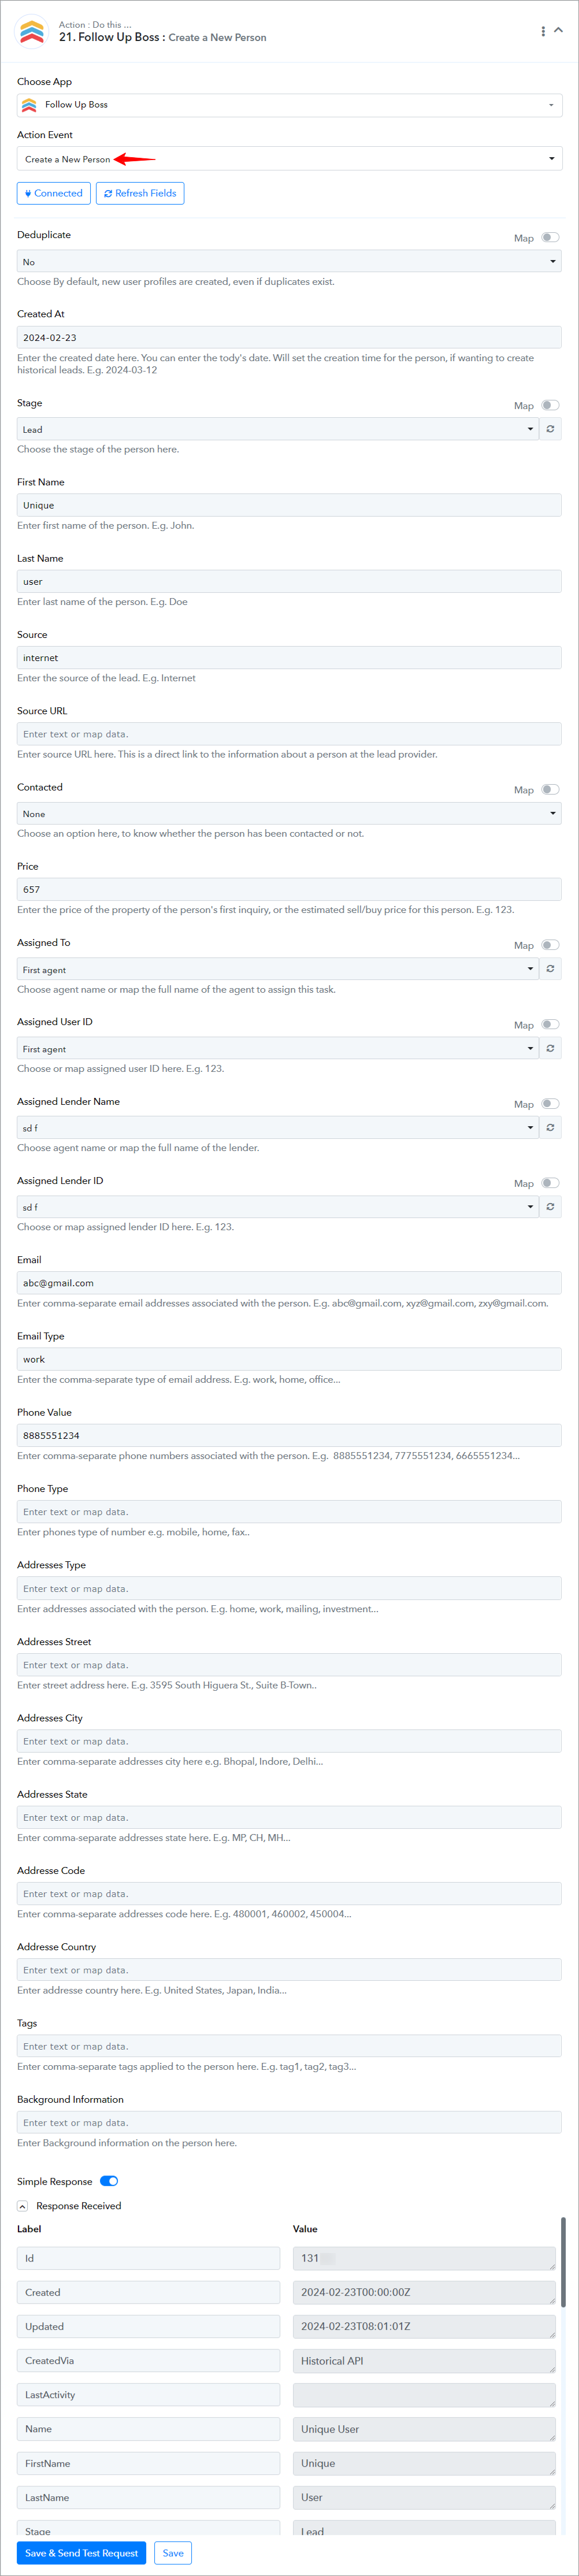Collapse the Response Received section

point(22,2206)
